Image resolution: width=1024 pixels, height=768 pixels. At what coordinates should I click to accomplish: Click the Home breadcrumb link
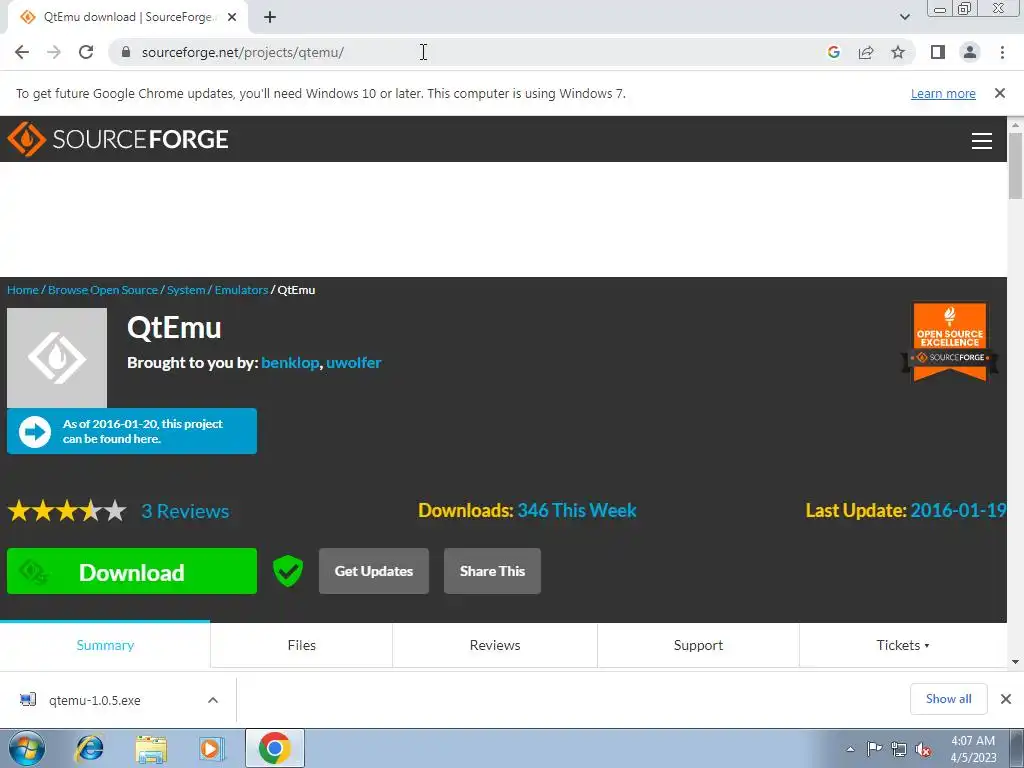pos(23,290)
